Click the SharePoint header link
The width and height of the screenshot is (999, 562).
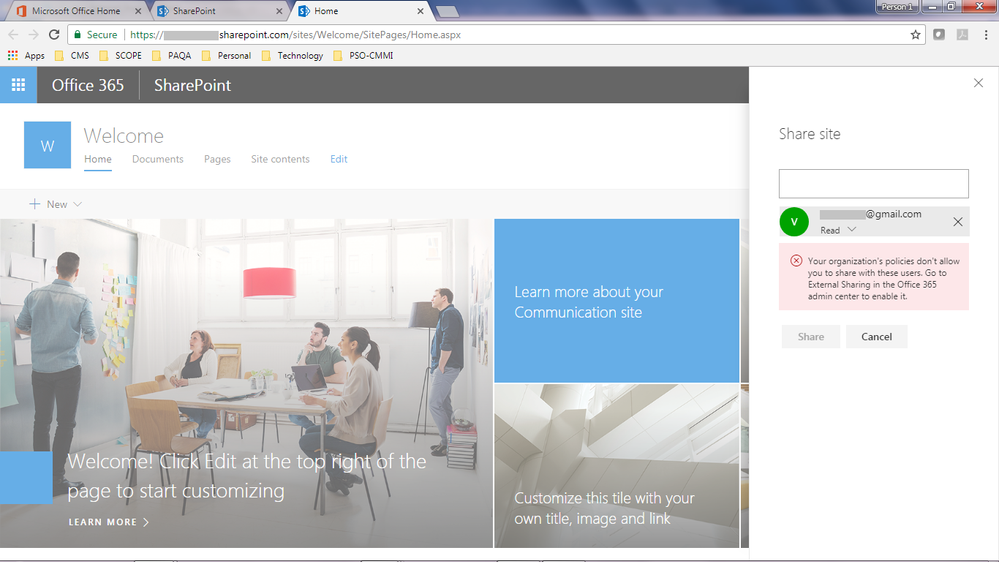[x=192, y=85]
